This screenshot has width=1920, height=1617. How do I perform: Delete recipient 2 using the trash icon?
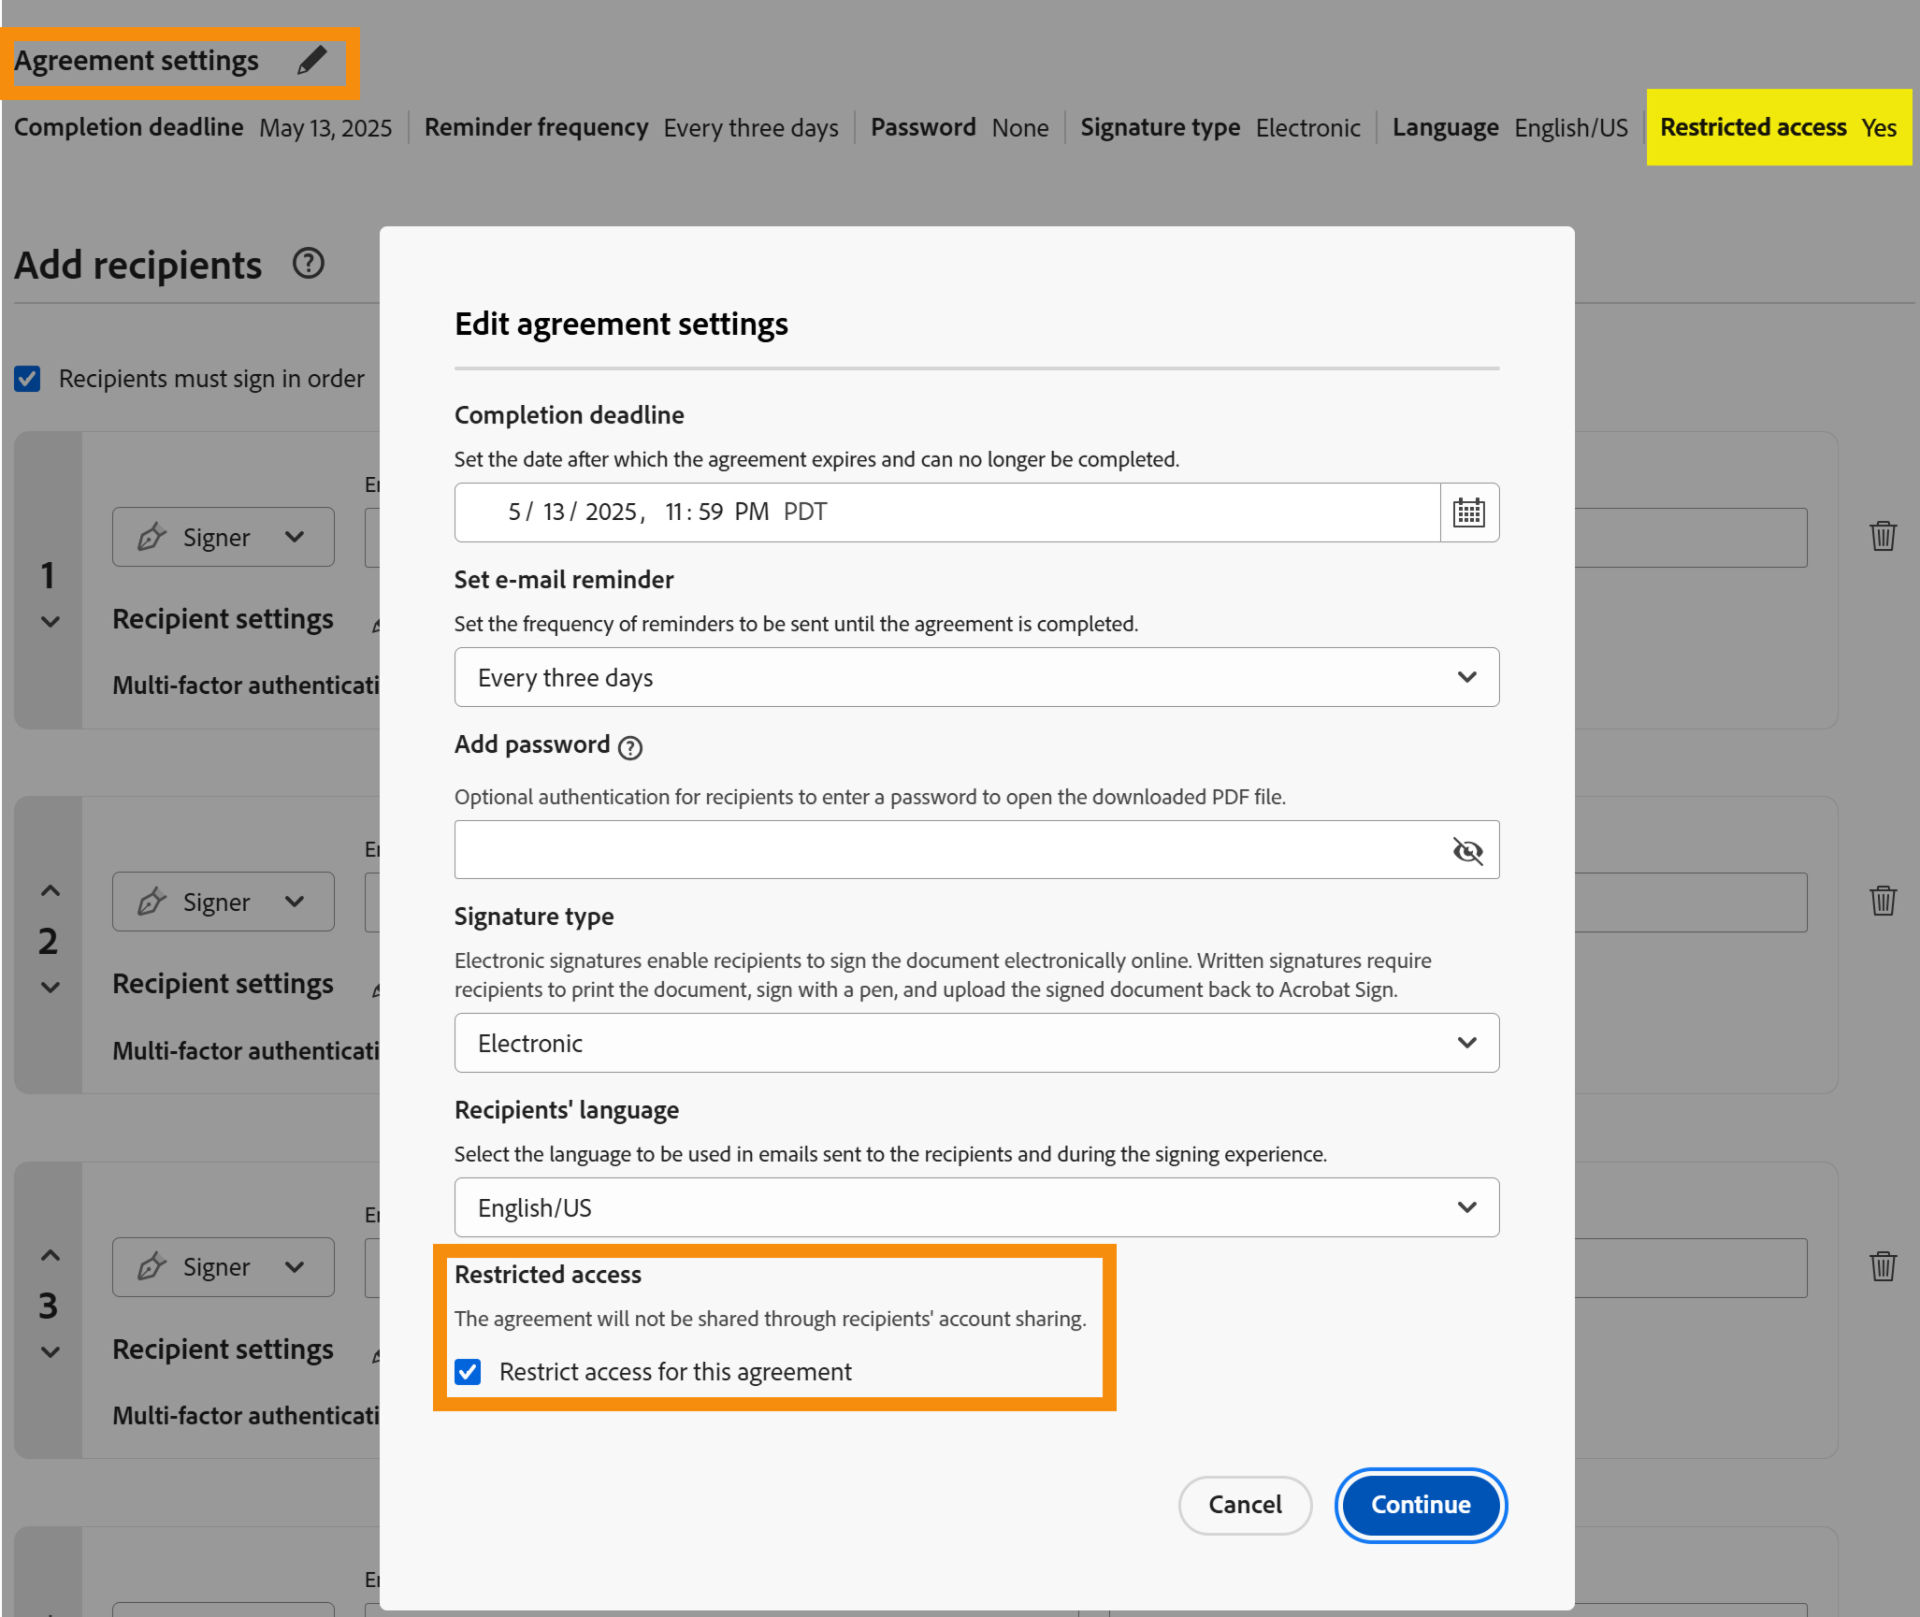pos(1883,901)
